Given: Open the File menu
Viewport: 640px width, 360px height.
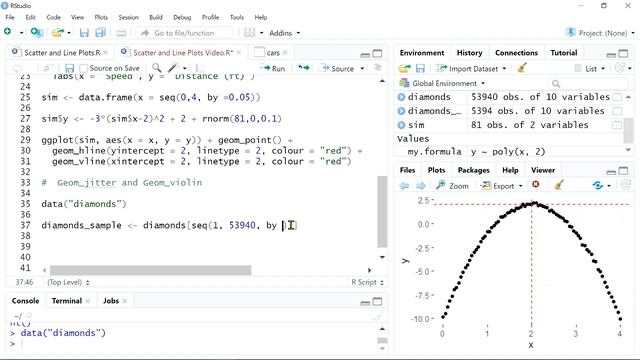Looking at the screenshot, I should click(10, 17).
